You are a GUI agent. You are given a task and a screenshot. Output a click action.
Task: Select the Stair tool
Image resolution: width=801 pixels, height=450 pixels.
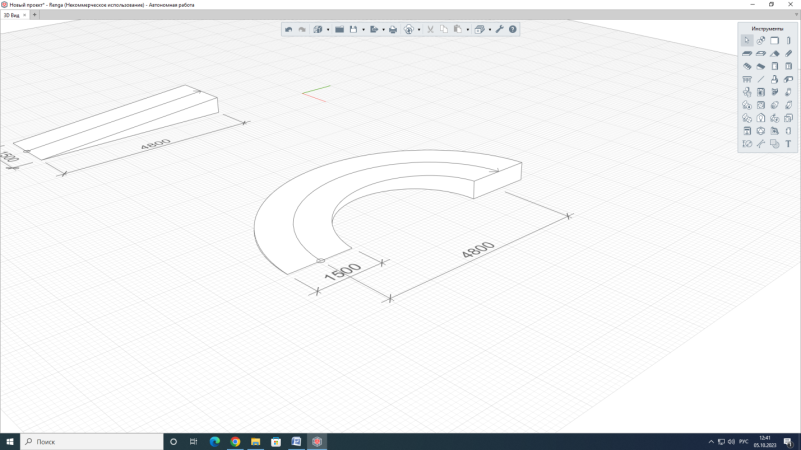(x=747, y=66)
